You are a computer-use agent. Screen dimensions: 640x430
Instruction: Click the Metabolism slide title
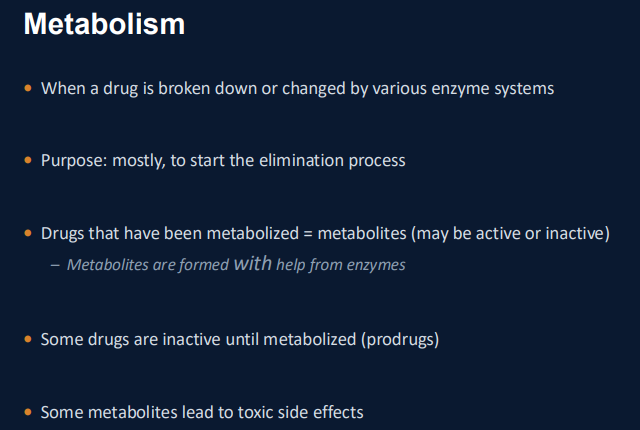coord(104,24)
